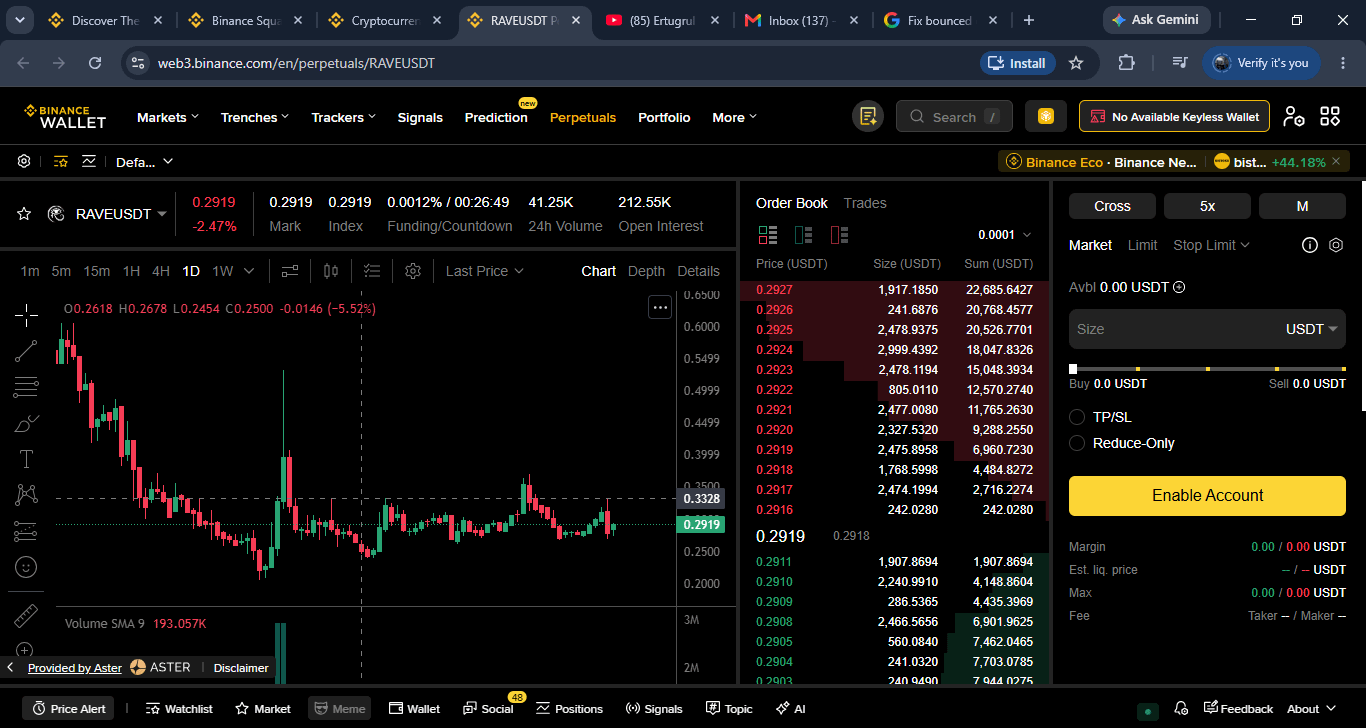
Task: Open the apps grid icon
Action: (1330, 117)
